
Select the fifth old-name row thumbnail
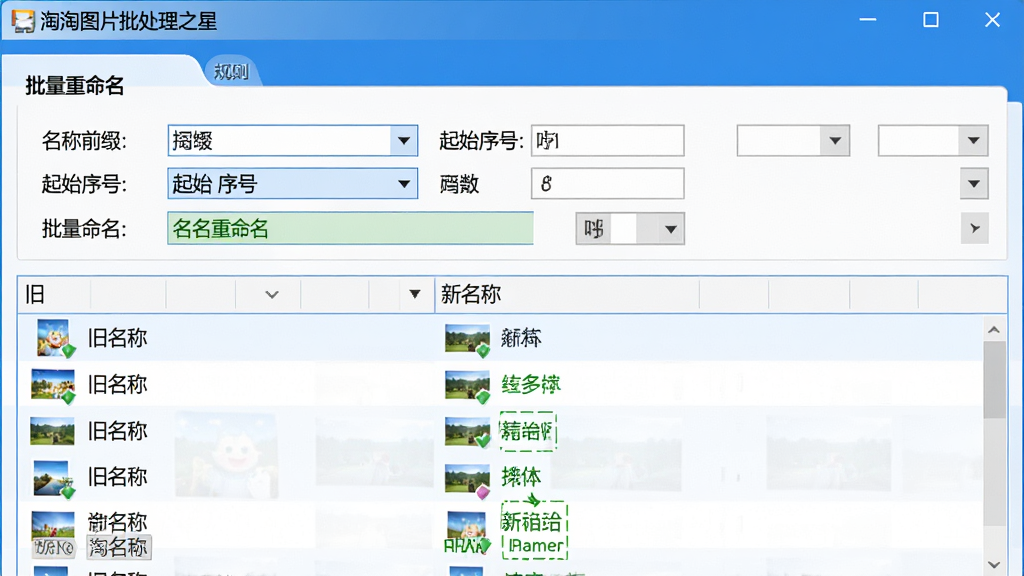pyautogui.click(x=53, y=524)
